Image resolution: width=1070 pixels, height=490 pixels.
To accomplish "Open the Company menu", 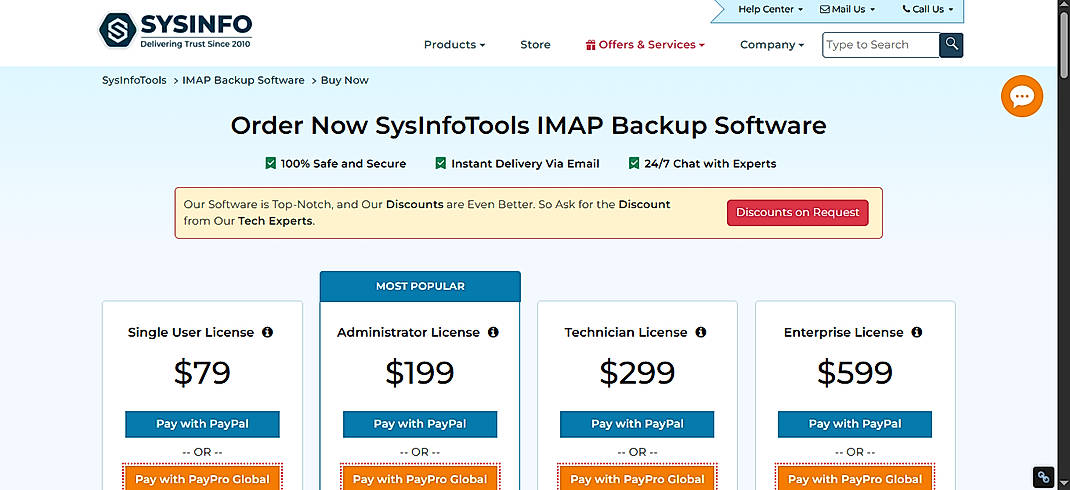I will pyautogui.click(x=772, y=45).
